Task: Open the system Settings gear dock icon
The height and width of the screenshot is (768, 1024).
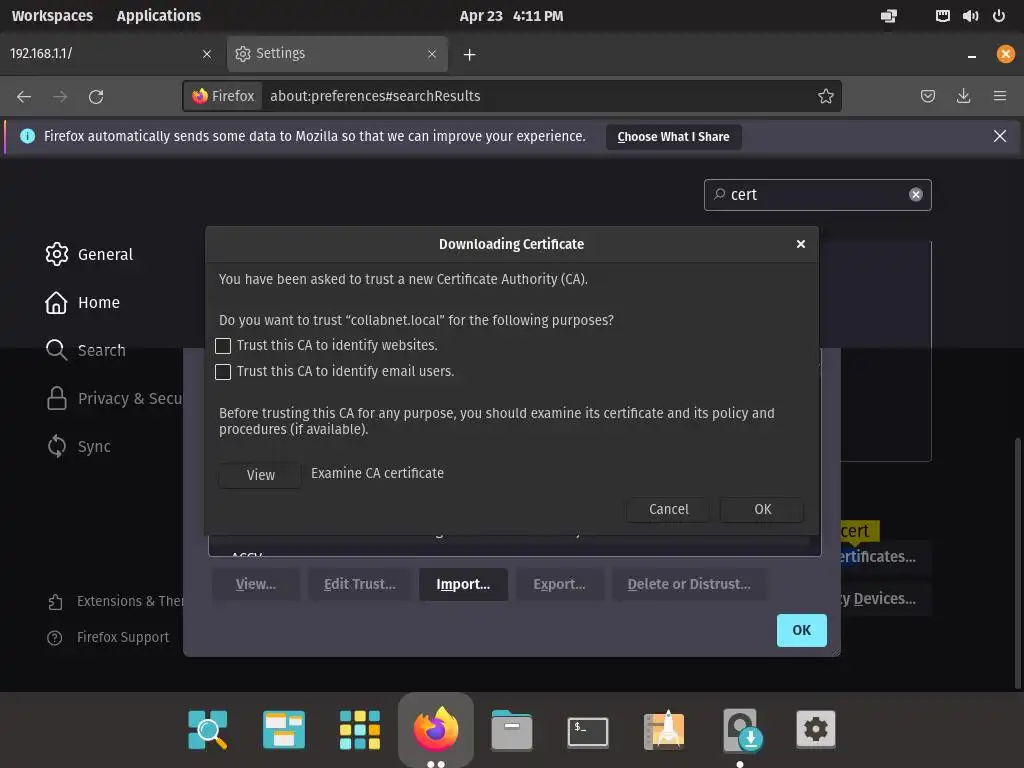Action: coord(816,729)
